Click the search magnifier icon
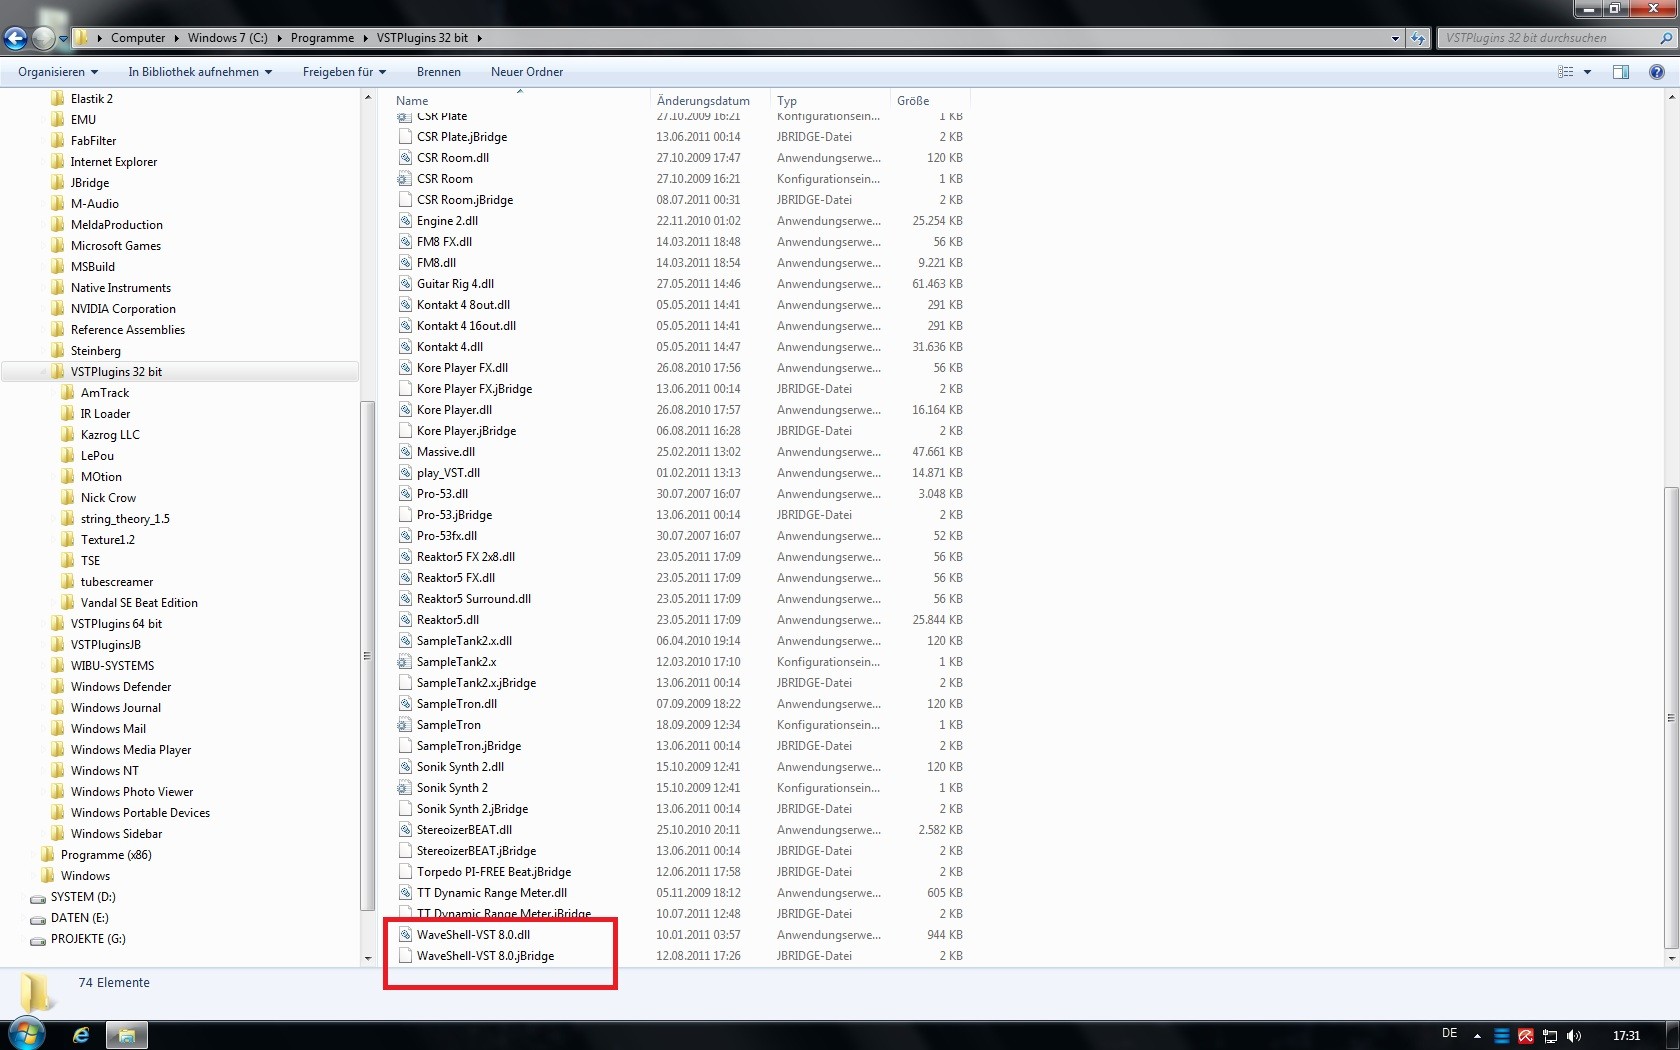 1666,38
